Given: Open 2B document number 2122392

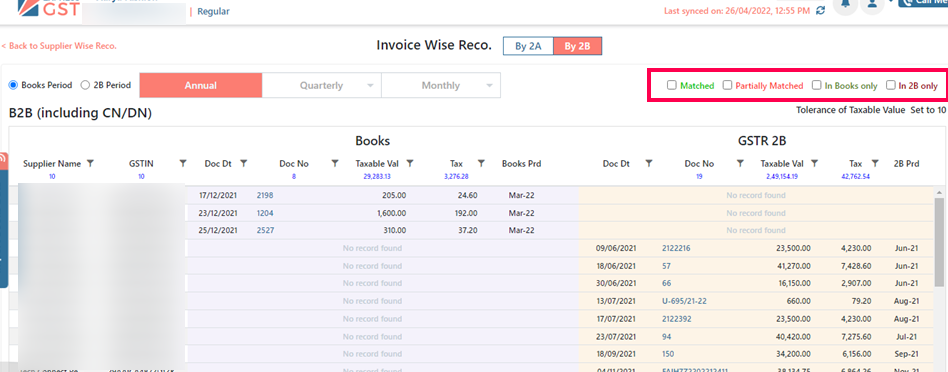Looking at the screenshot, I should [x=677, y=318].
